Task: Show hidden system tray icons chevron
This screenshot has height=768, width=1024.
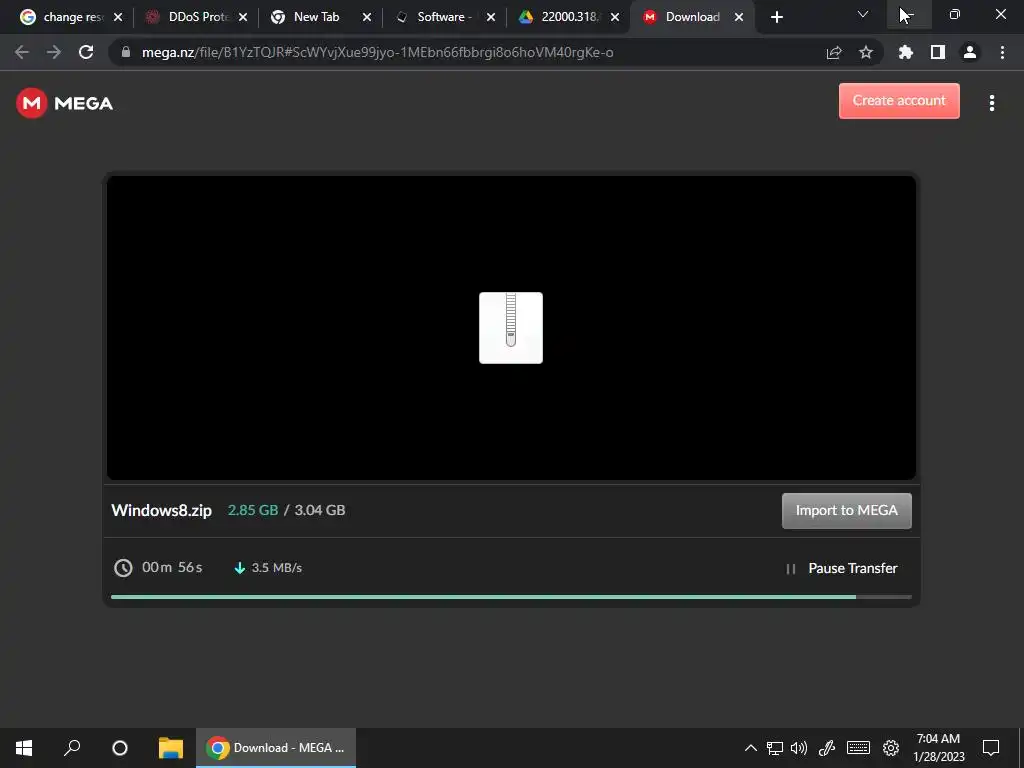Action: [x=751, y=748]
